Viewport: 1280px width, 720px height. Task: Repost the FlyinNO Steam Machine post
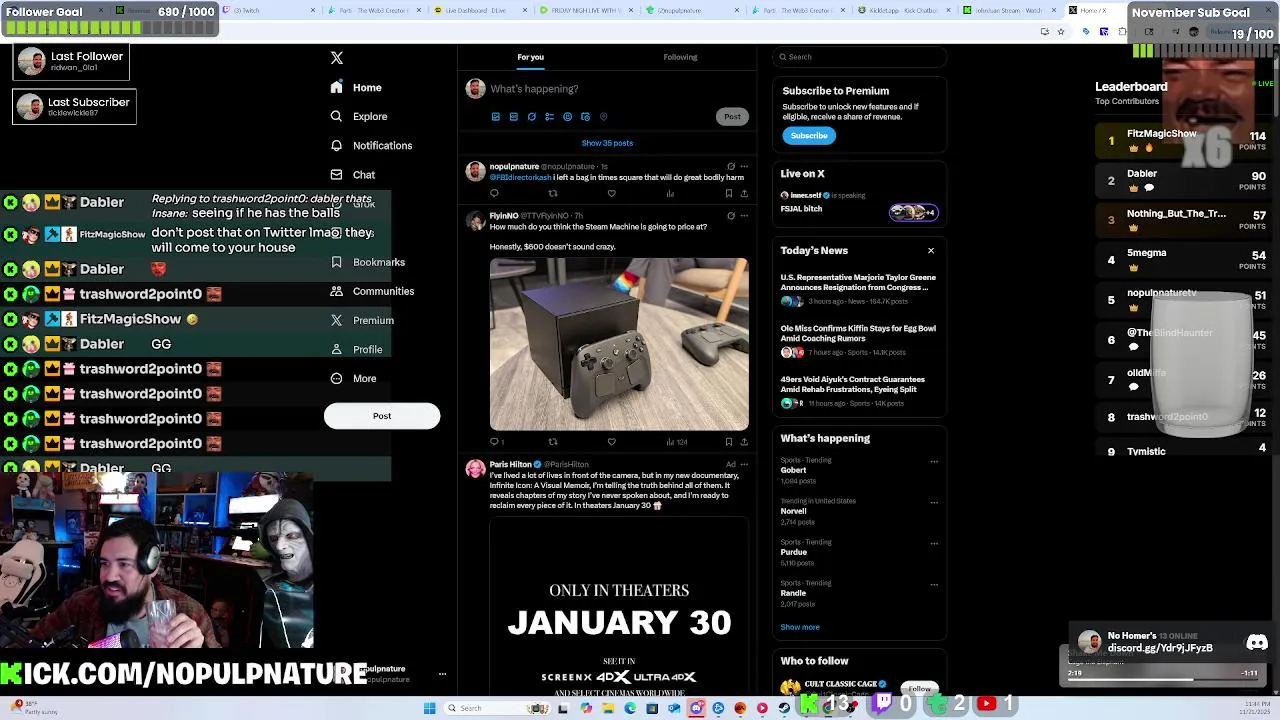point(553,442)
